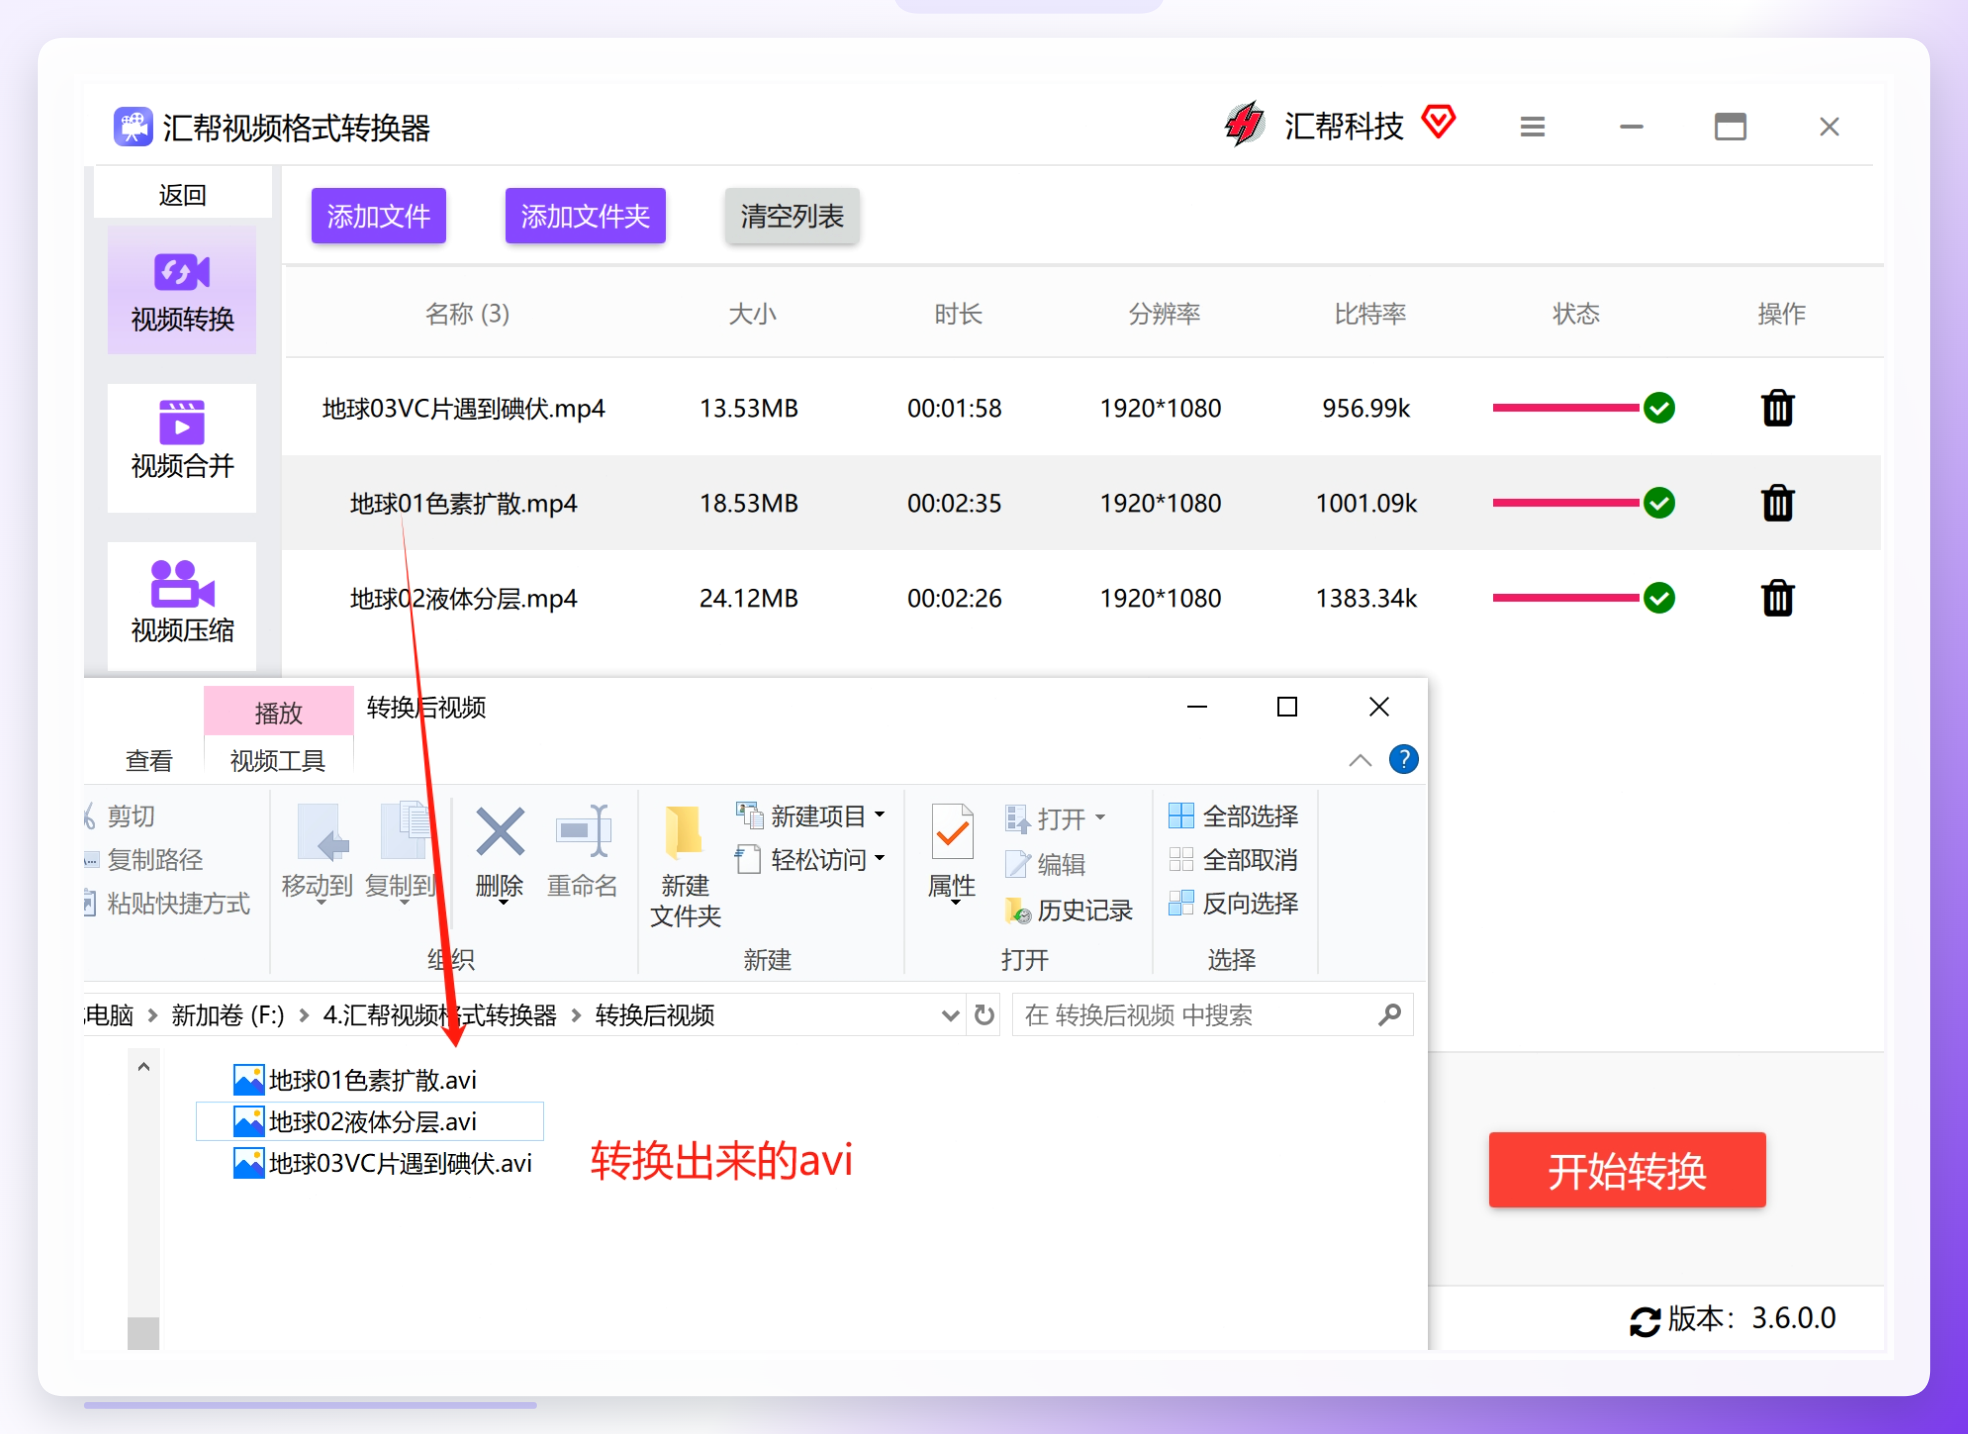Open the Explorer help icon
1968x1434 pixels.
(x=1404, y=760)
